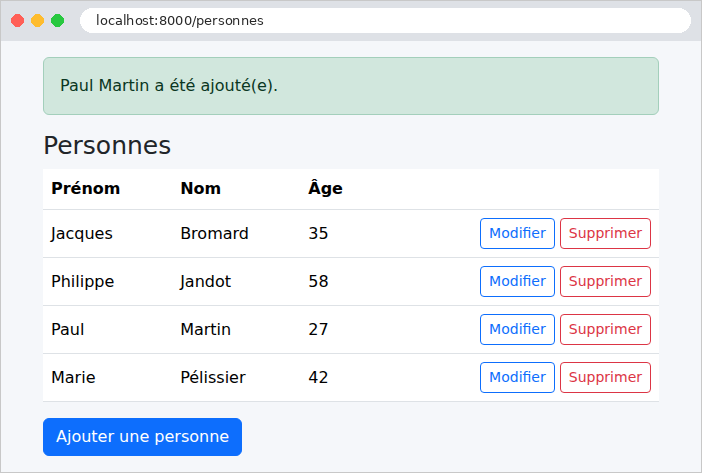The height and width of the screenshot is (473, 702).
Task: Click Modifier button for Jacques Bromard
Action: 517,233
